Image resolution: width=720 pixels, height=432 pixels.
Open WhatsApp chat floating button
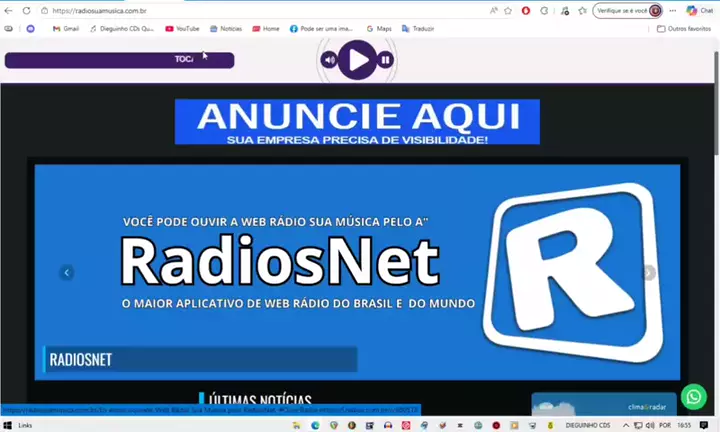coord(693,397)
